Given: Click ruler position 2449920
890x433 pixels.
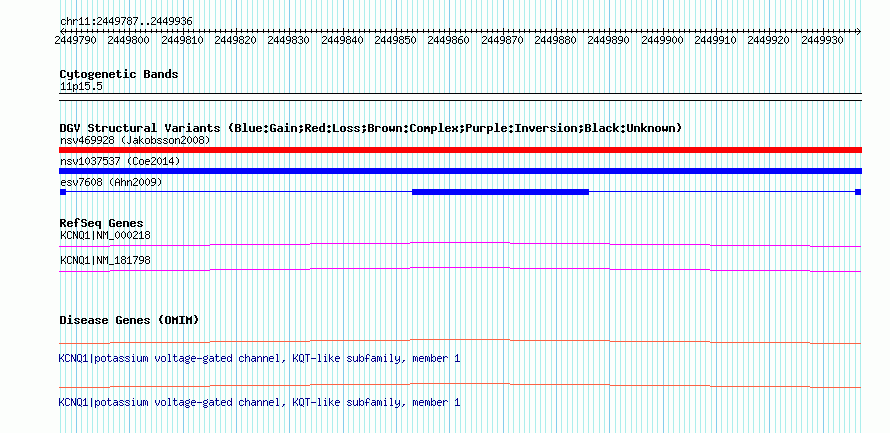Looking at the screenshot, I should [x=769, y=40].
